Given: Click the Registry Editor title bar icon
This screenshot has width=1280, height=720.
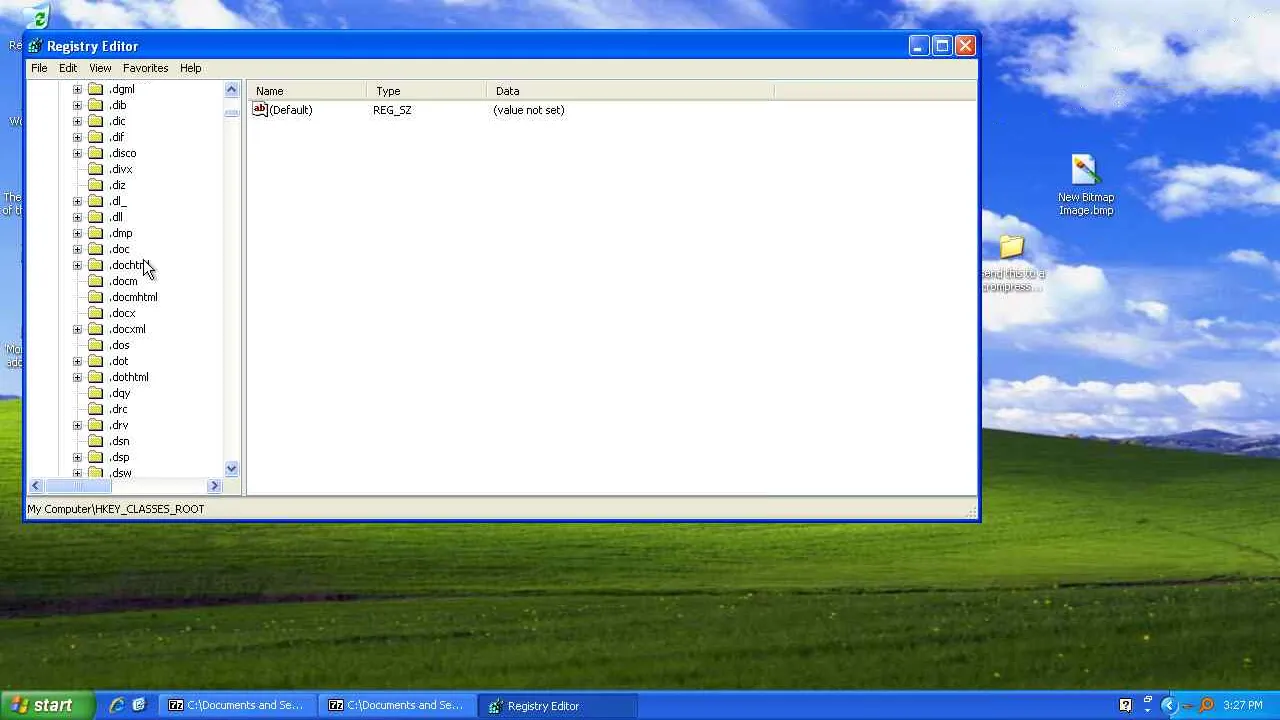Looking at the screenshot, I should coord(35,46).
